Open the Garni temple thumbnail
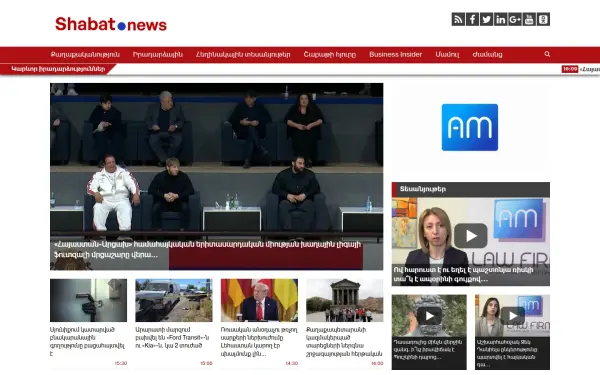The height and width of the screenshot is (375, 600). click(x=344, y=300)
